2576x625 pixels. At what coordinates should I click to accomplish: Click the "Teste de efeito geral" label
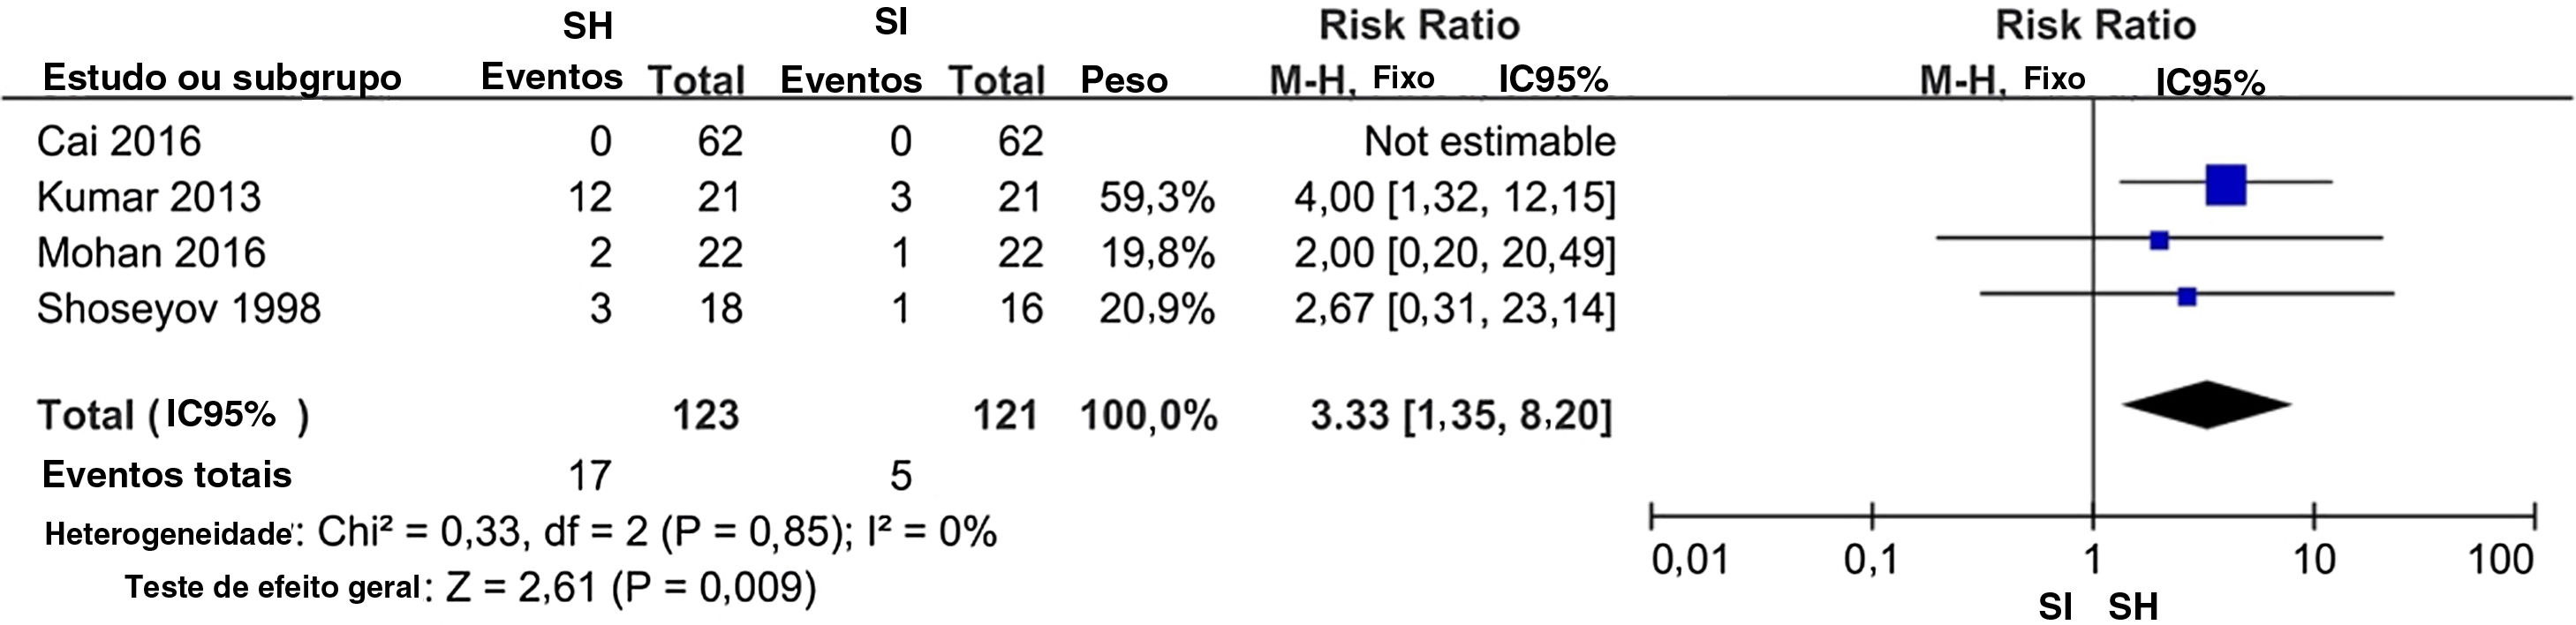pyautogui.click(x=272, y=587)
